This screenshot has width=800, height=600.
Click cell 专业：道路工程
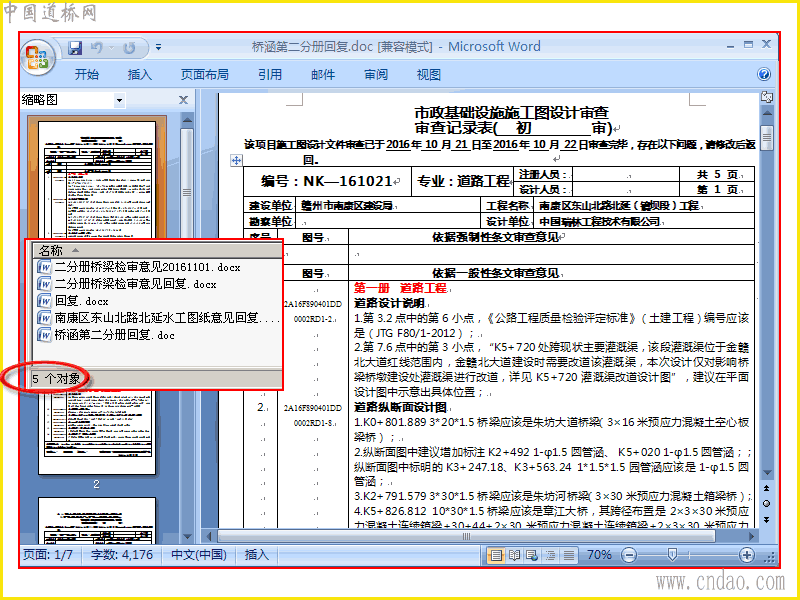463,181
